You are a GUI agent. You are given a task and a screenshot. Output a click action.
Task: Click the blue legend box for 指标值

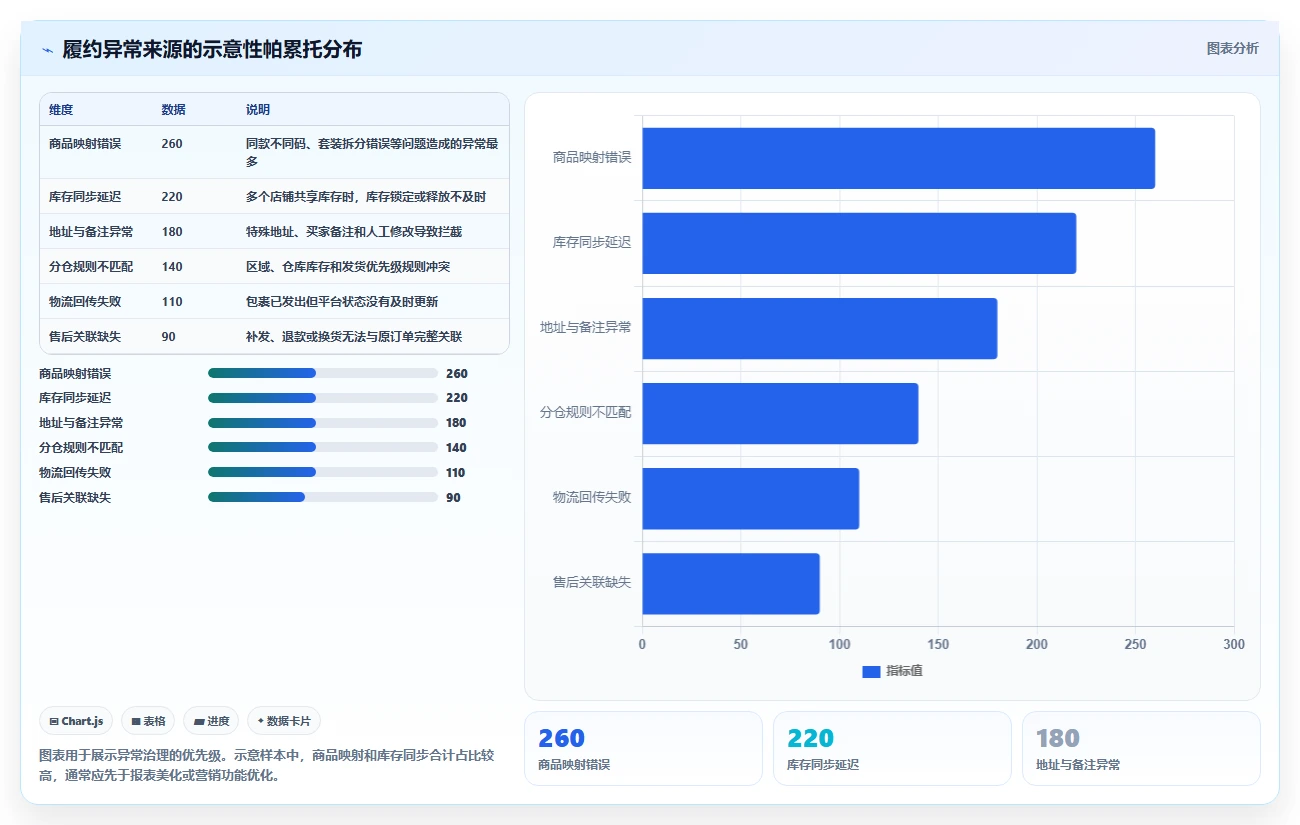871,671
